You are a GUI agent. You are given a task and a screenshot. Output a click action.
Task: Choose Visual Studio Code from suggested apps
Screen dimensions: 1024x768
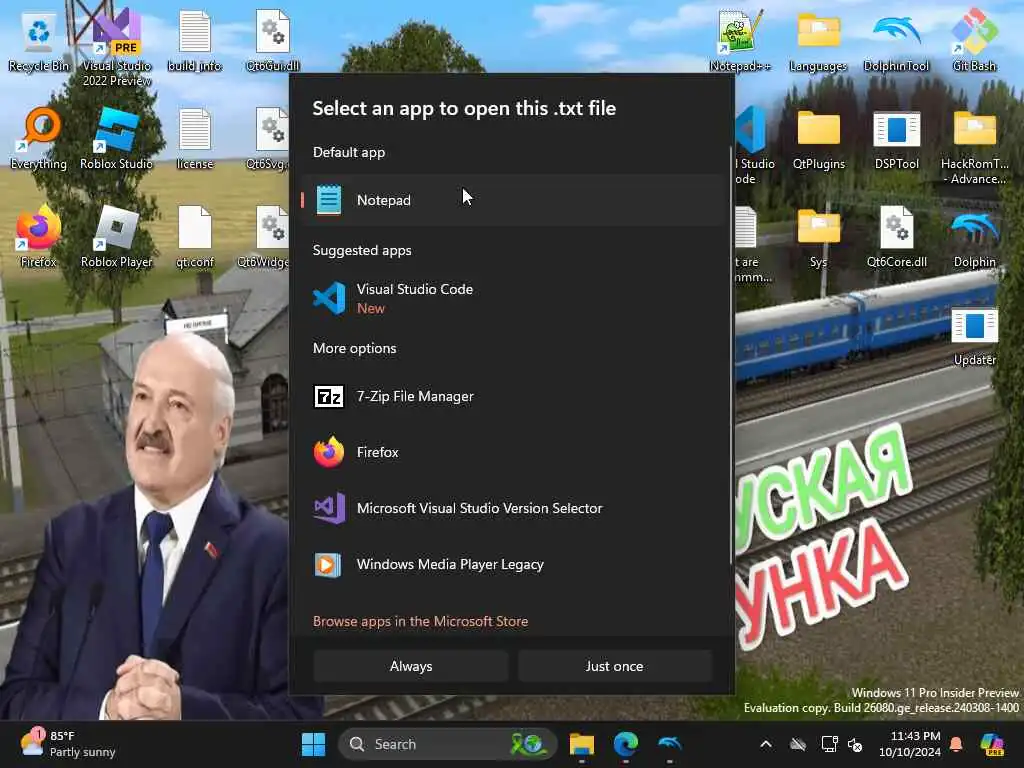[512, 298]
